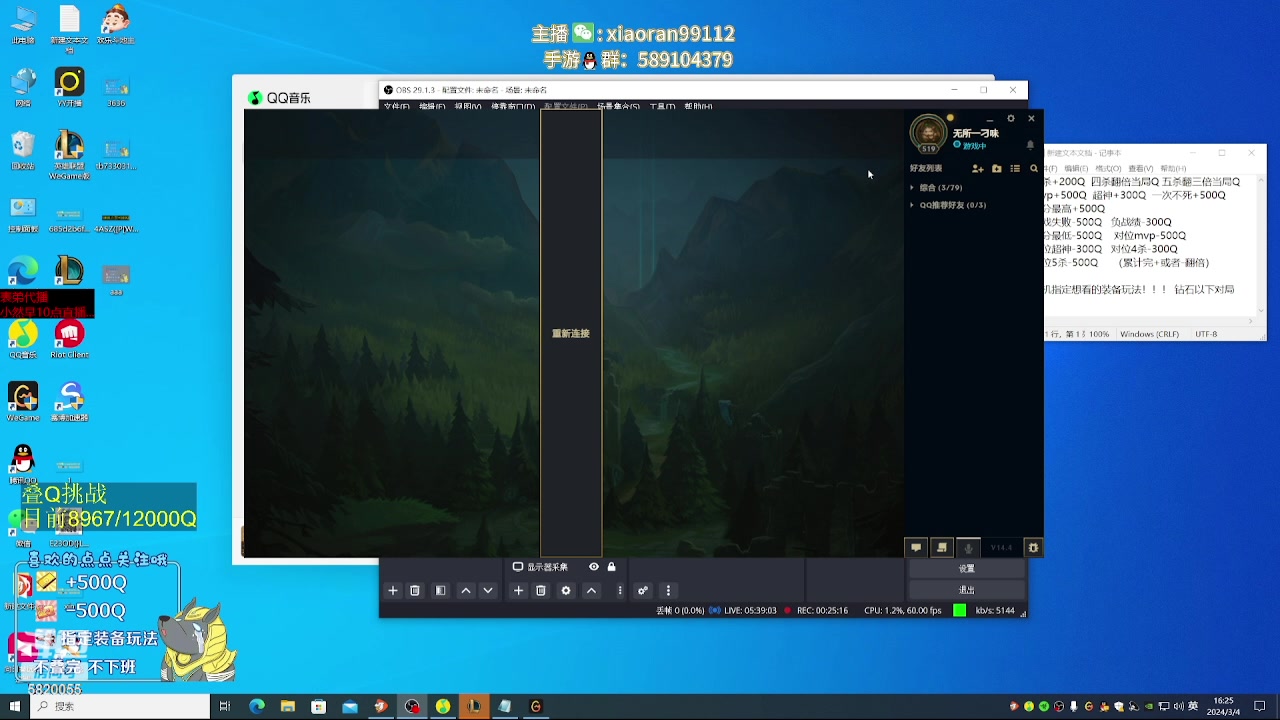The height and width of the screenshot is (720, 1280).
Task: Click the 退出 button in OBS
Action: click(967, 590)
